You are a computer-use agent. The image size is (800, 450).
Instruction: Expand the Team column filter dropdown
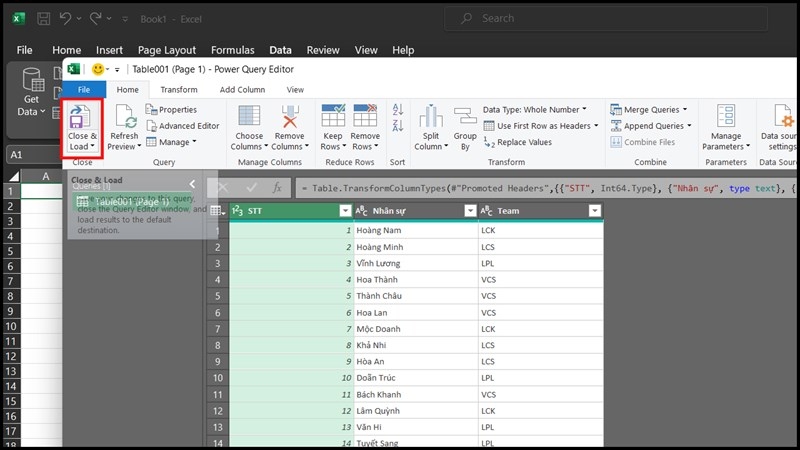[x=594, y=211]
